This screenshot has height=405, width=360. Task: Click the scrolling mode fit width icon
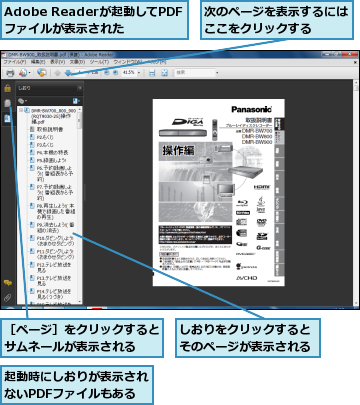[152, 73]
